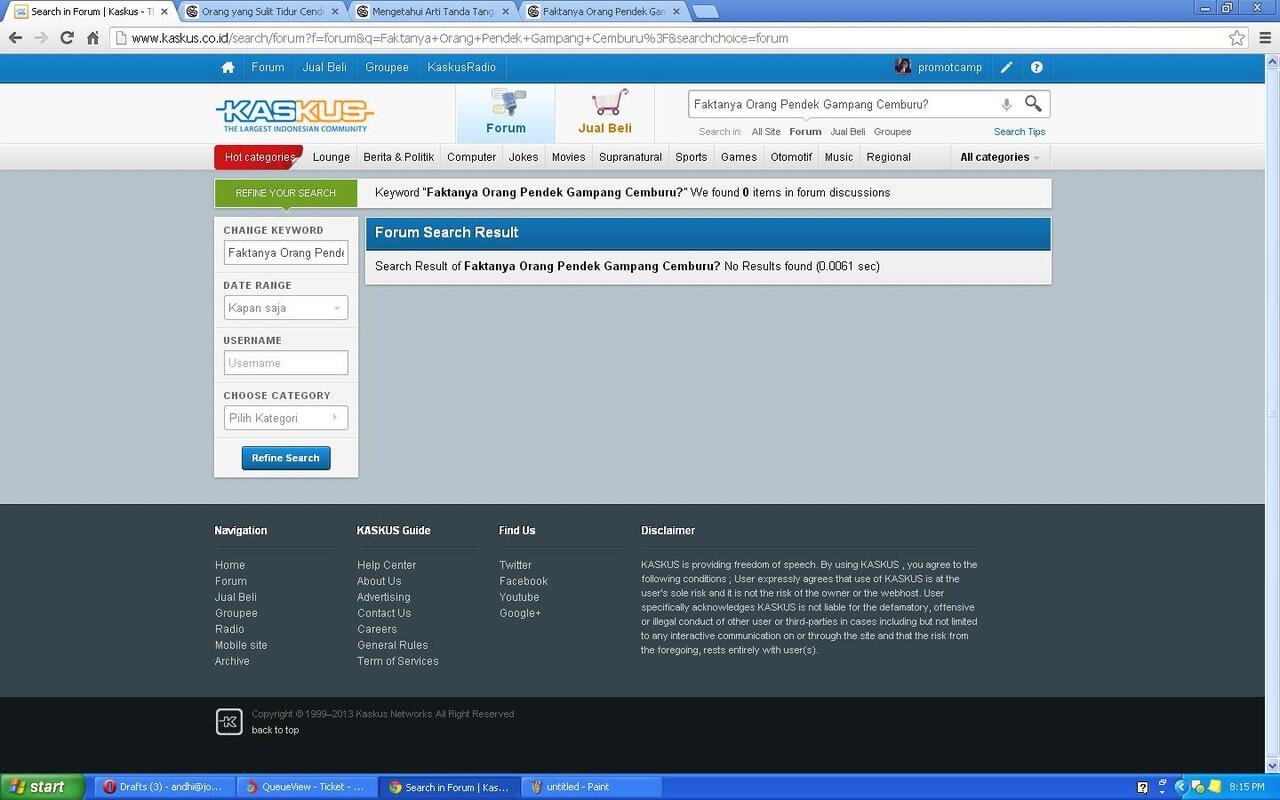Click the Kaskus logo
Image resolution: width=1280 pixels, height=800 pixels.
pos(294,114)
